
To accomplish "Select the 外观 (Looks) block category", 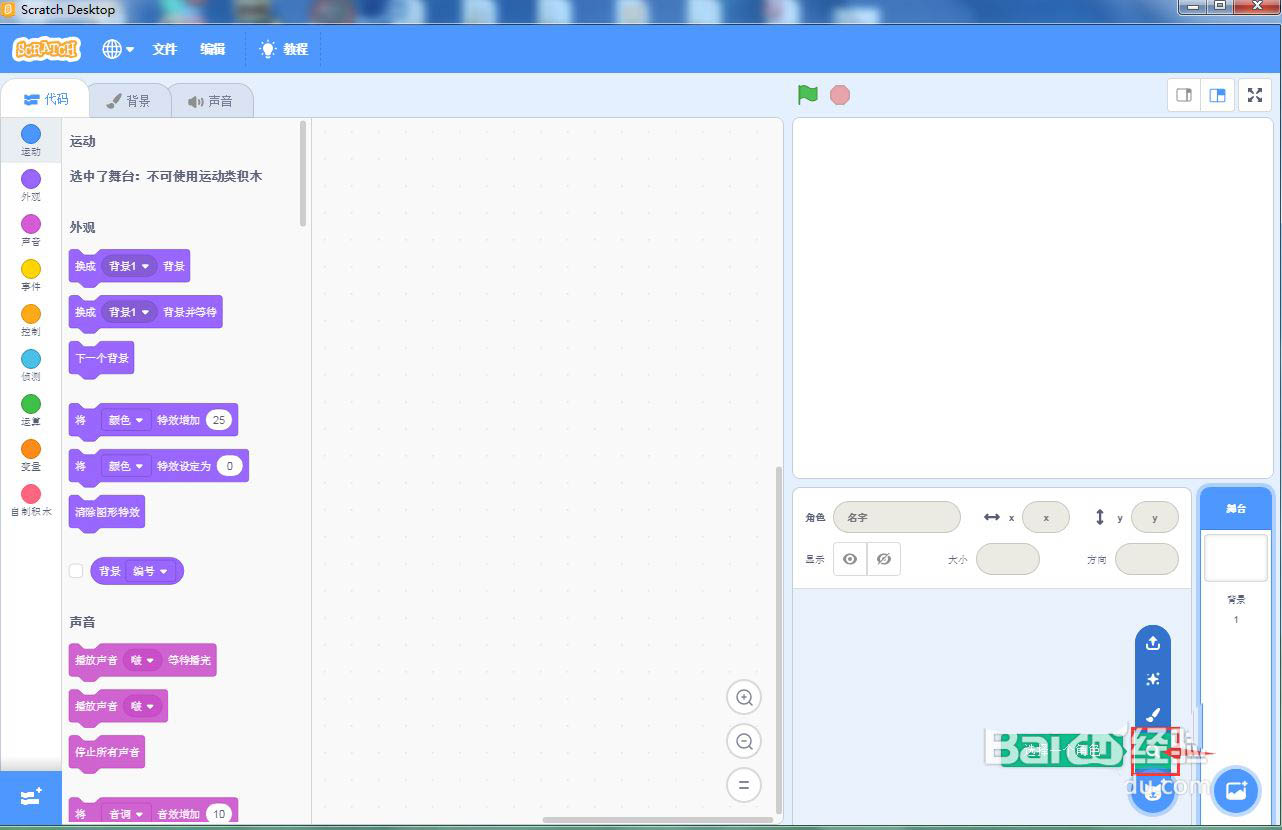I will [x=31, y=185].
